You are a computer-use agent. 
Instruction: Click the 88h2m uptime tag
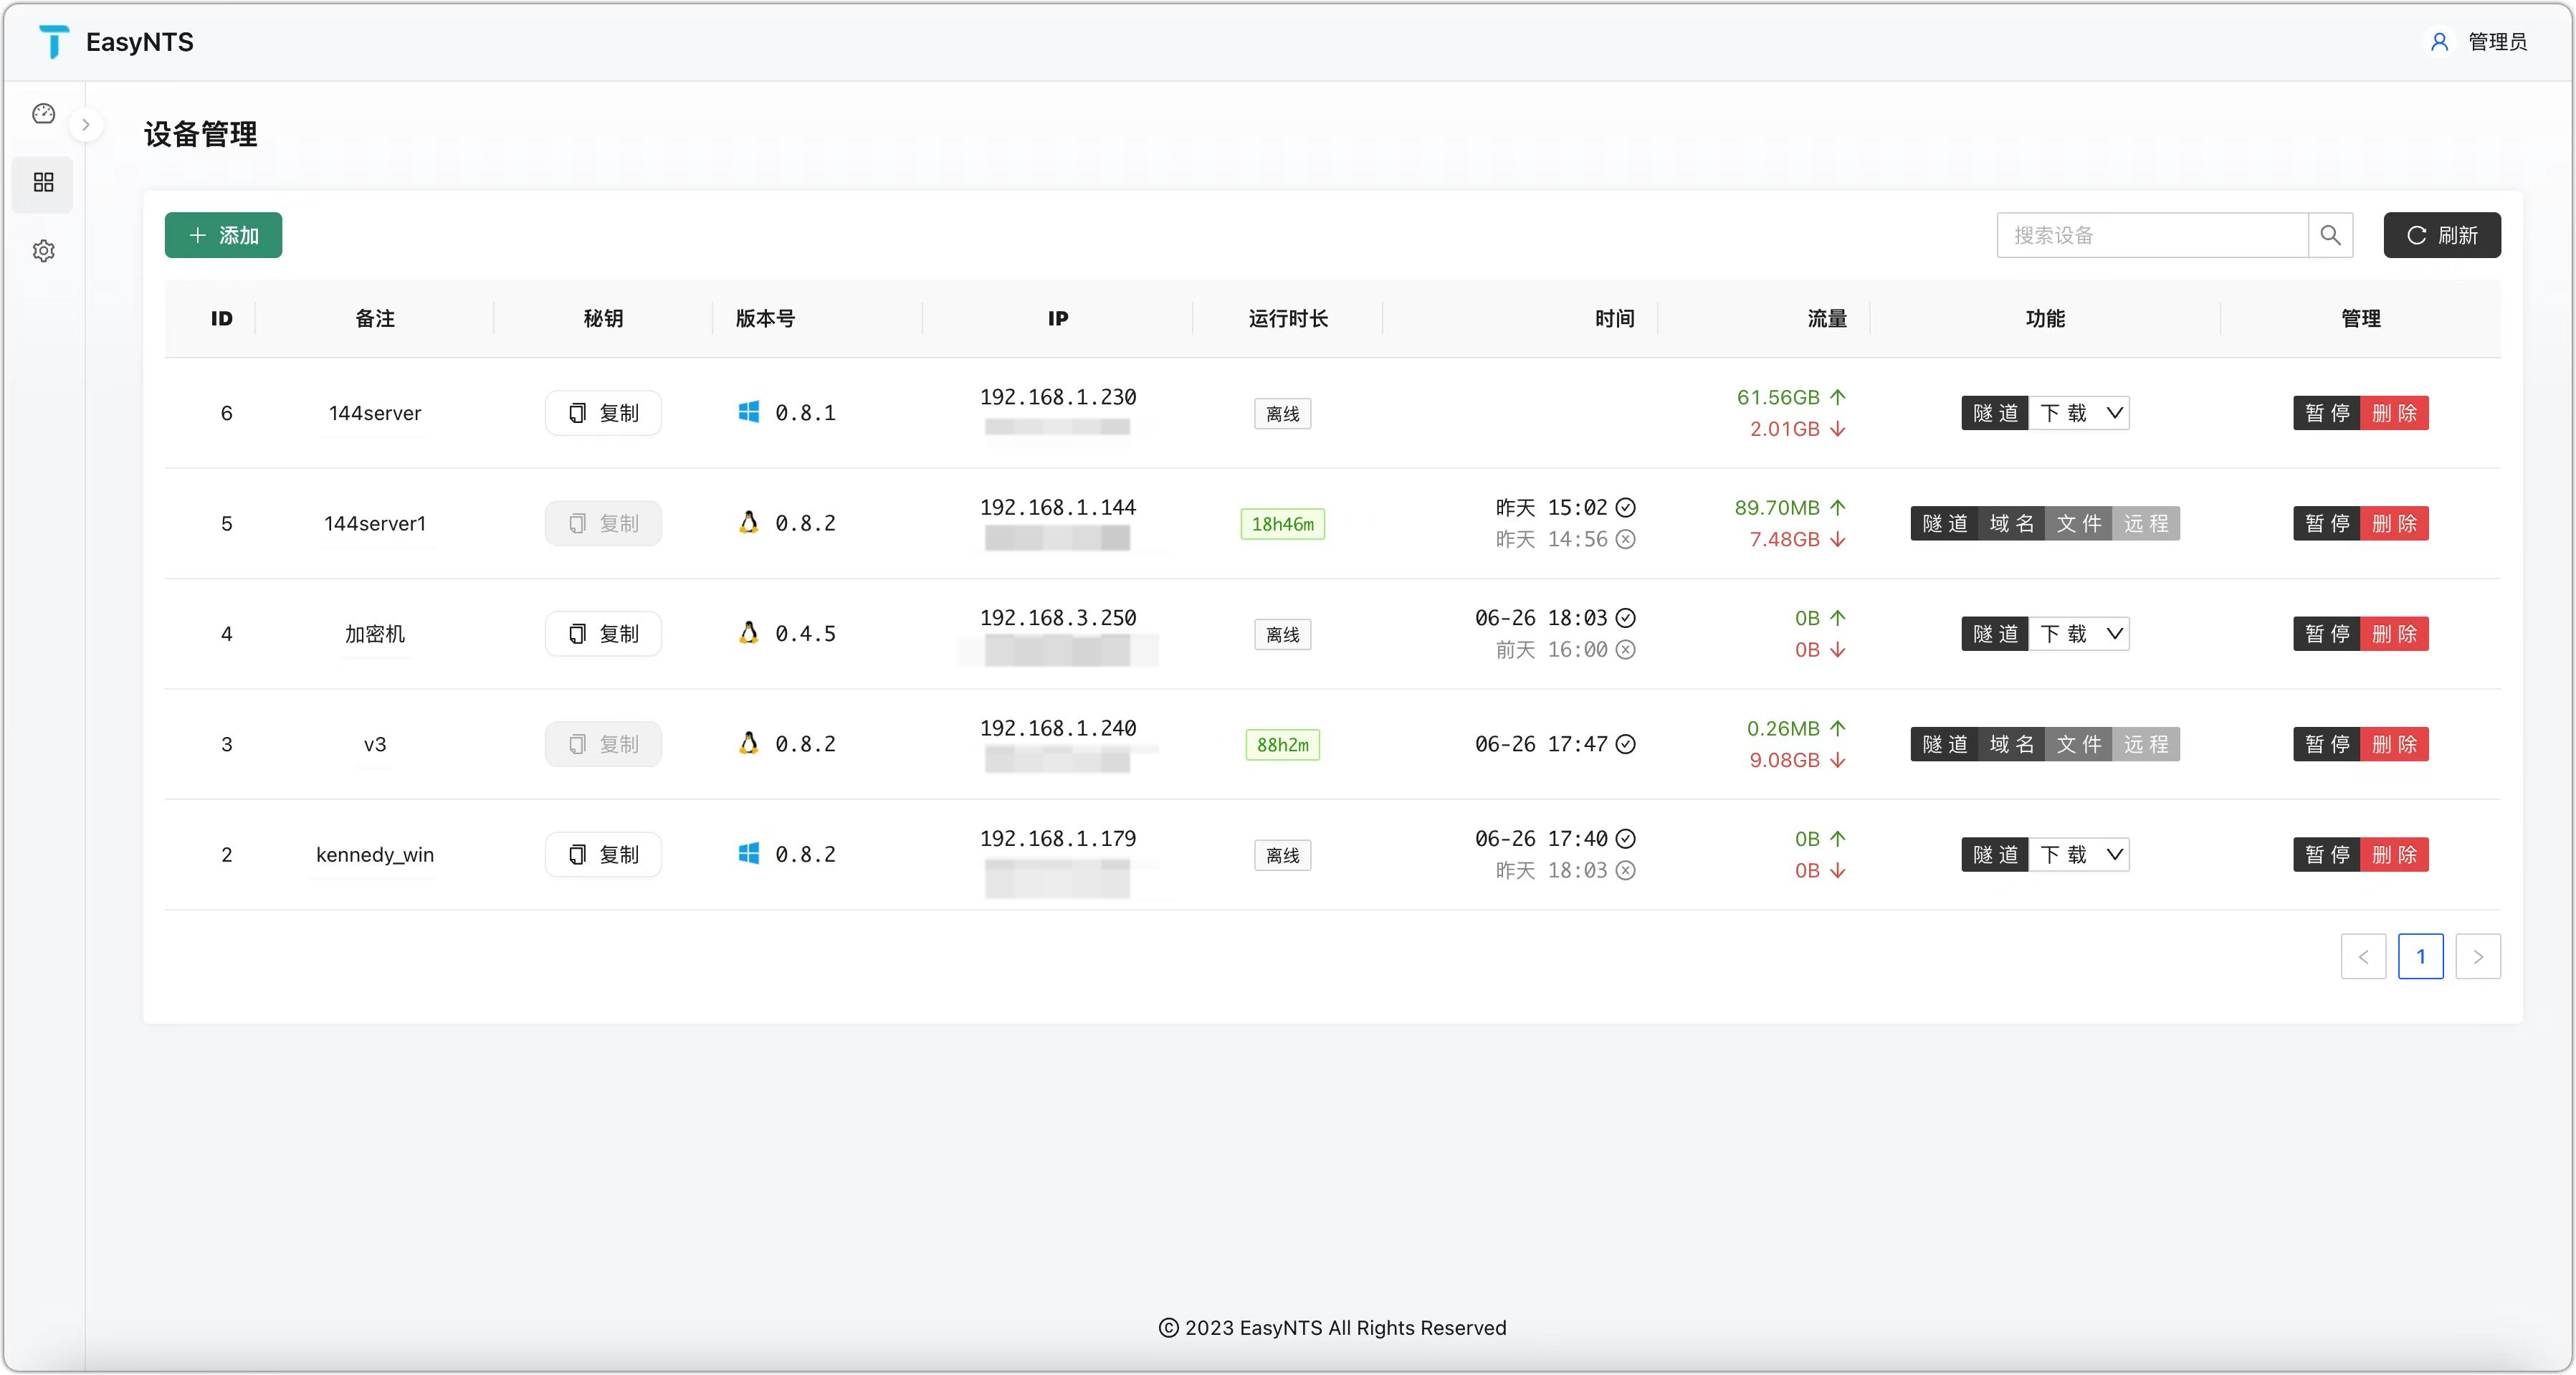(1282, 745)
